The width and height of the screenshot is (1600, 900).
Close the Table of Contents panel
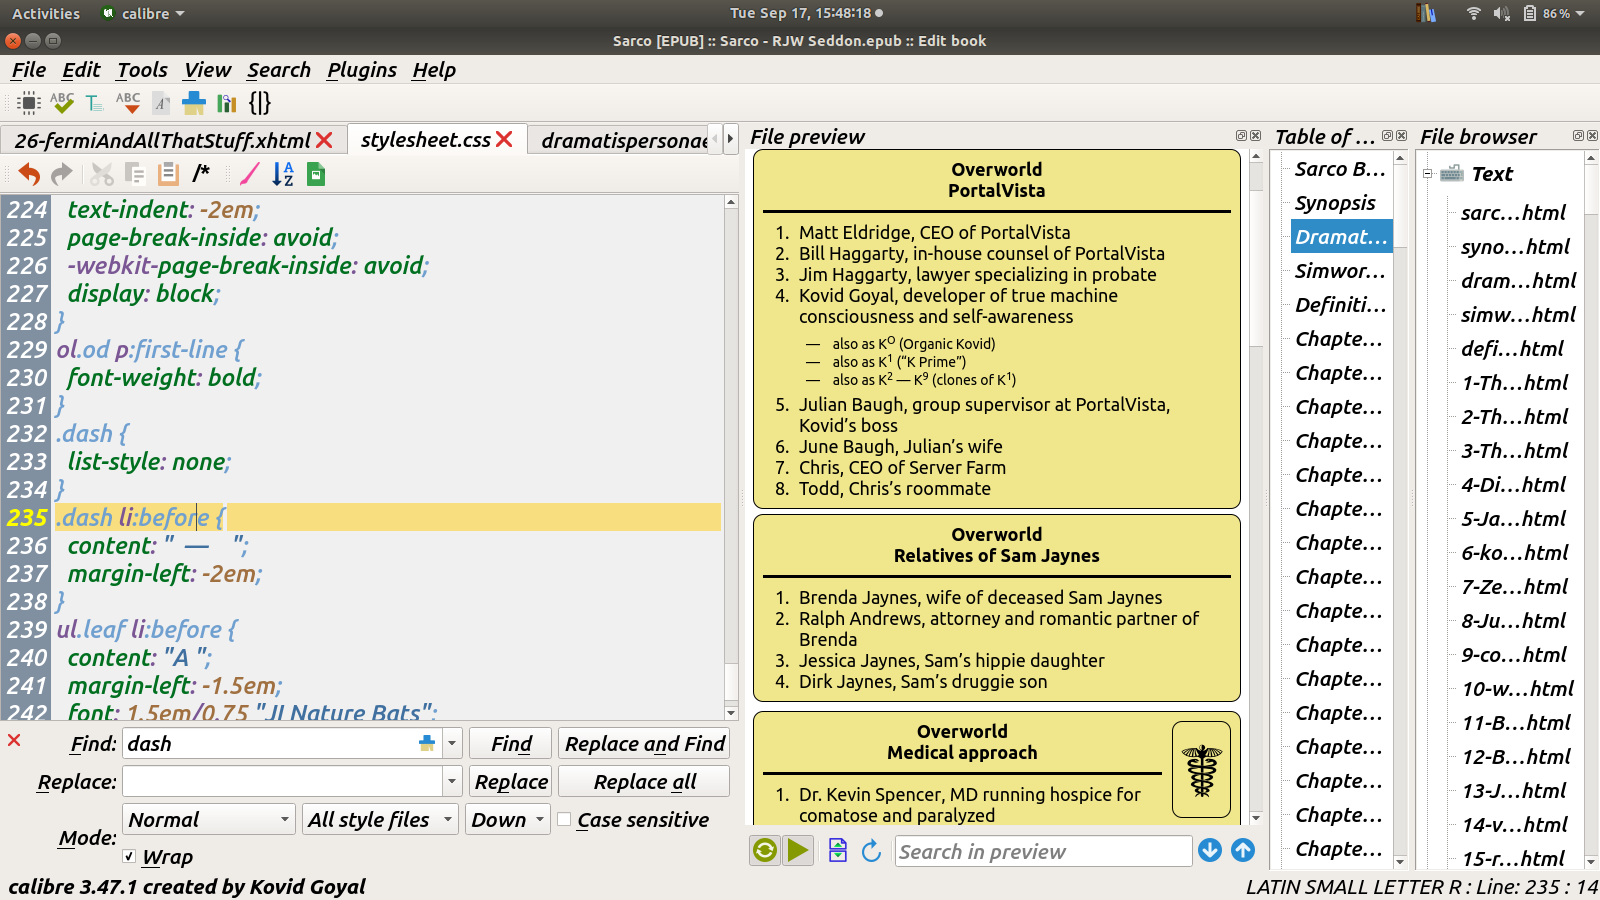click(1402, 135)
